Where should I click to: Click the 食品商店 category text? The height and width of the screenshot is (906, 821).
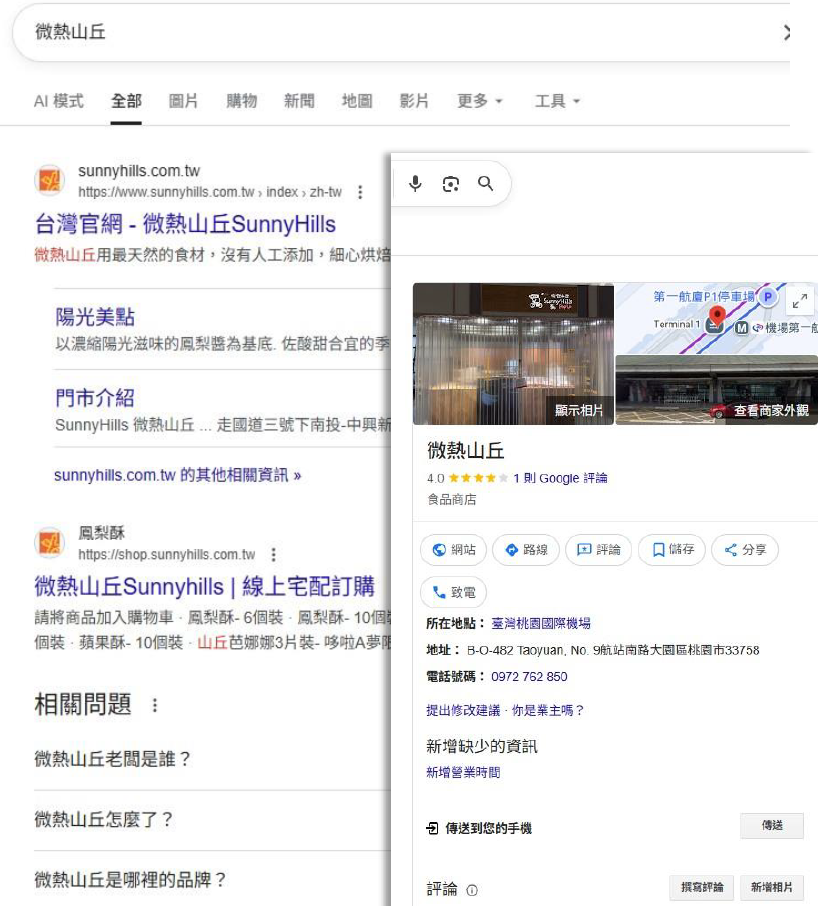coord(452,499)
